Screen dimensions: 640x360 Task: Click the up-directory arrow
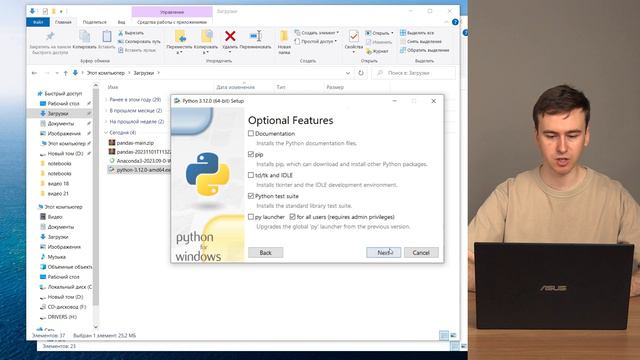(x=65, y=73)
